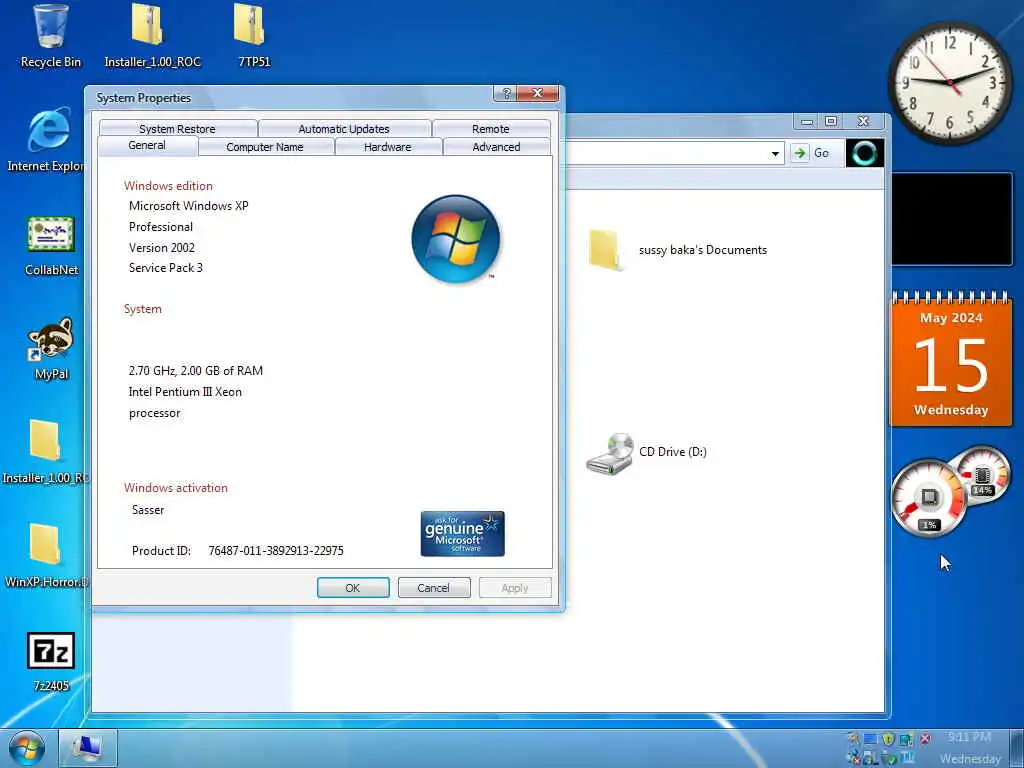Click the '2.70 GHz, 2.00 GB of RAM' line
The width and height of the screenshot is (1024, 768).
196,371
